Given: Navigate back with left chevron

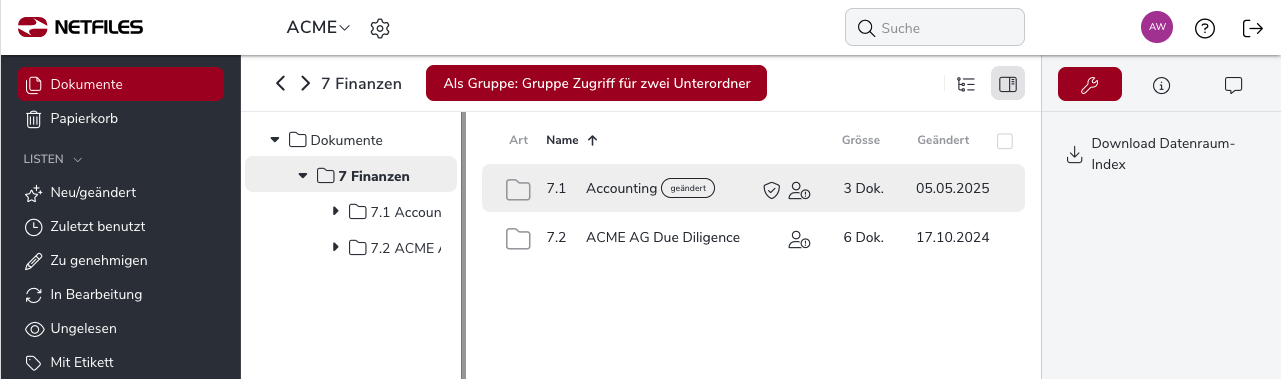Looking at the screenshot, I should point(281,83).
